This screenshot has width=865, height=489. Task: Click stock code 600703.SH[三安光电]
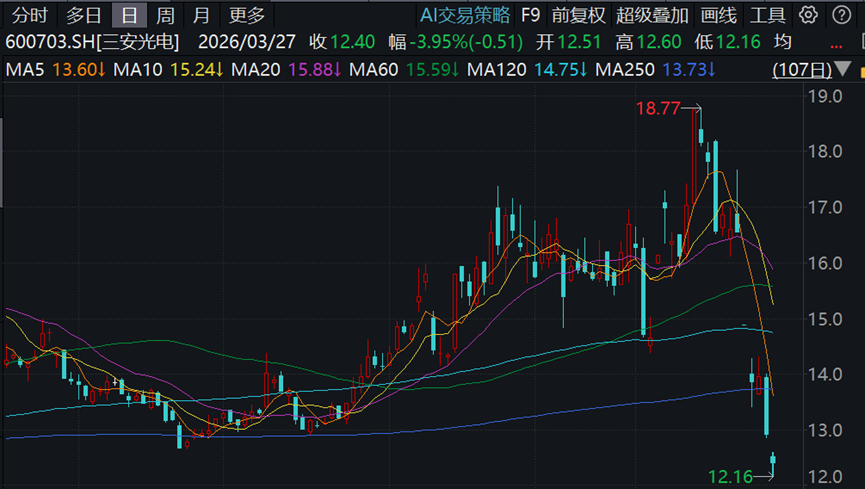[x=92, y=42]
